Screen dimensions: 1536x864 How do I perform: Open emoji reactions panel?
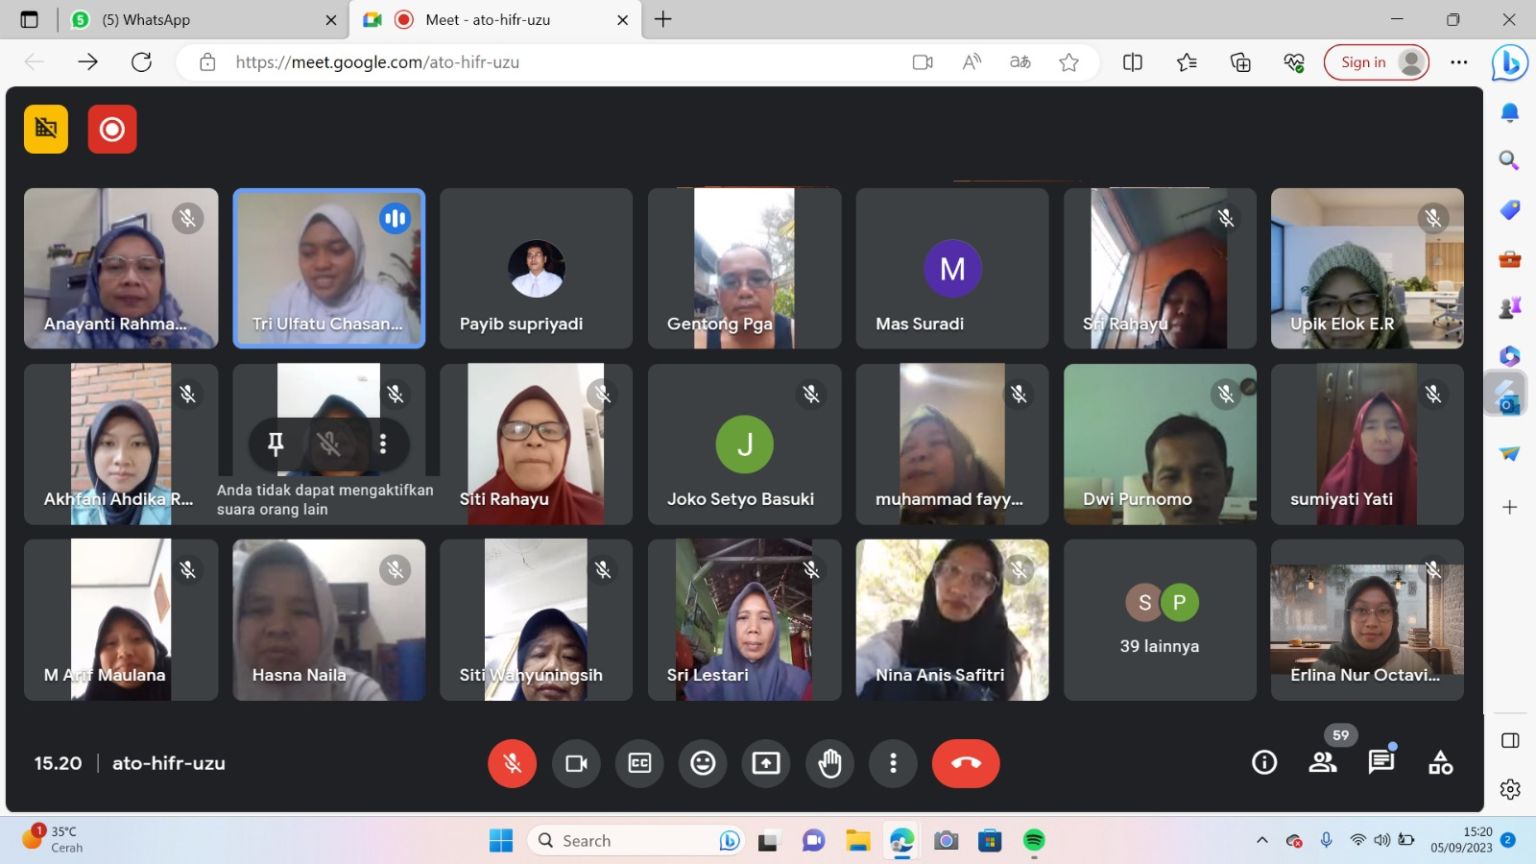703,764
